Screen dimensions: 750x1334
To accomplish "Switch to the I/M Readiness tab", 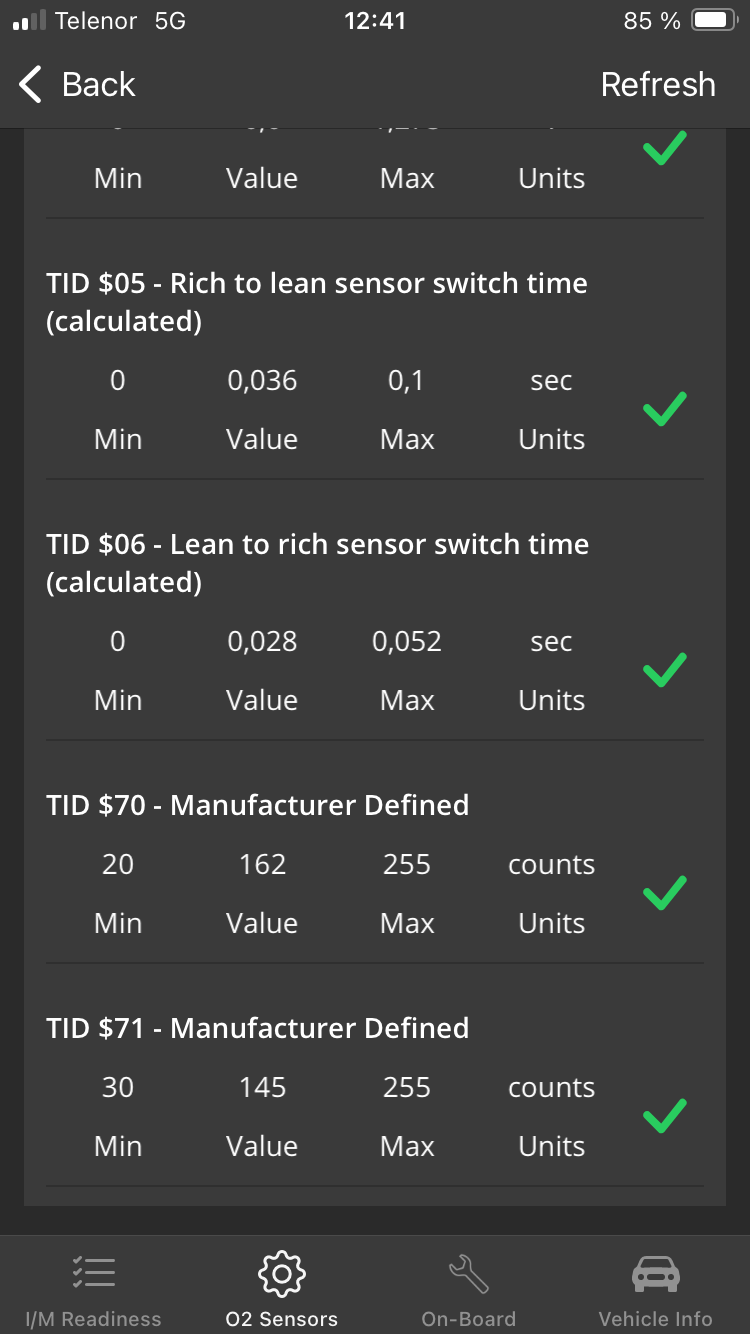I will [93, 1319].
